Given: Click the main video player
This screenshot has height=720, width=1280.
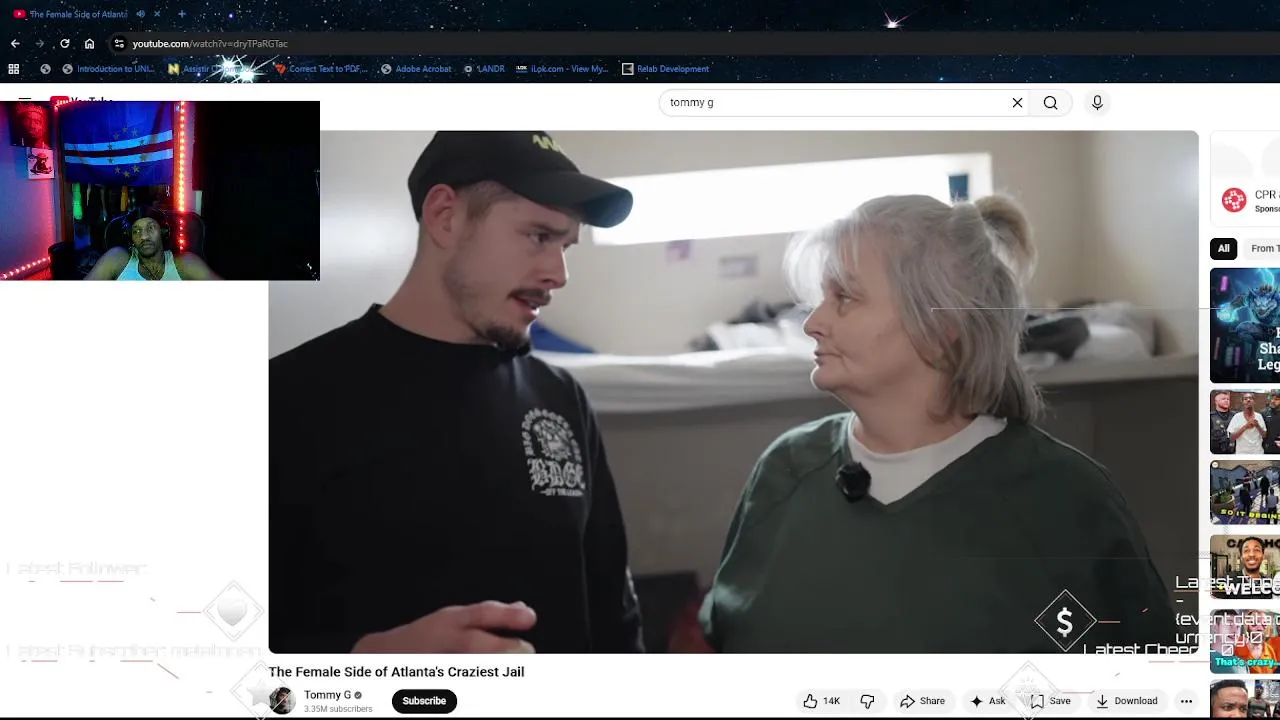Looking at the screenshot, I should [733, 392].
